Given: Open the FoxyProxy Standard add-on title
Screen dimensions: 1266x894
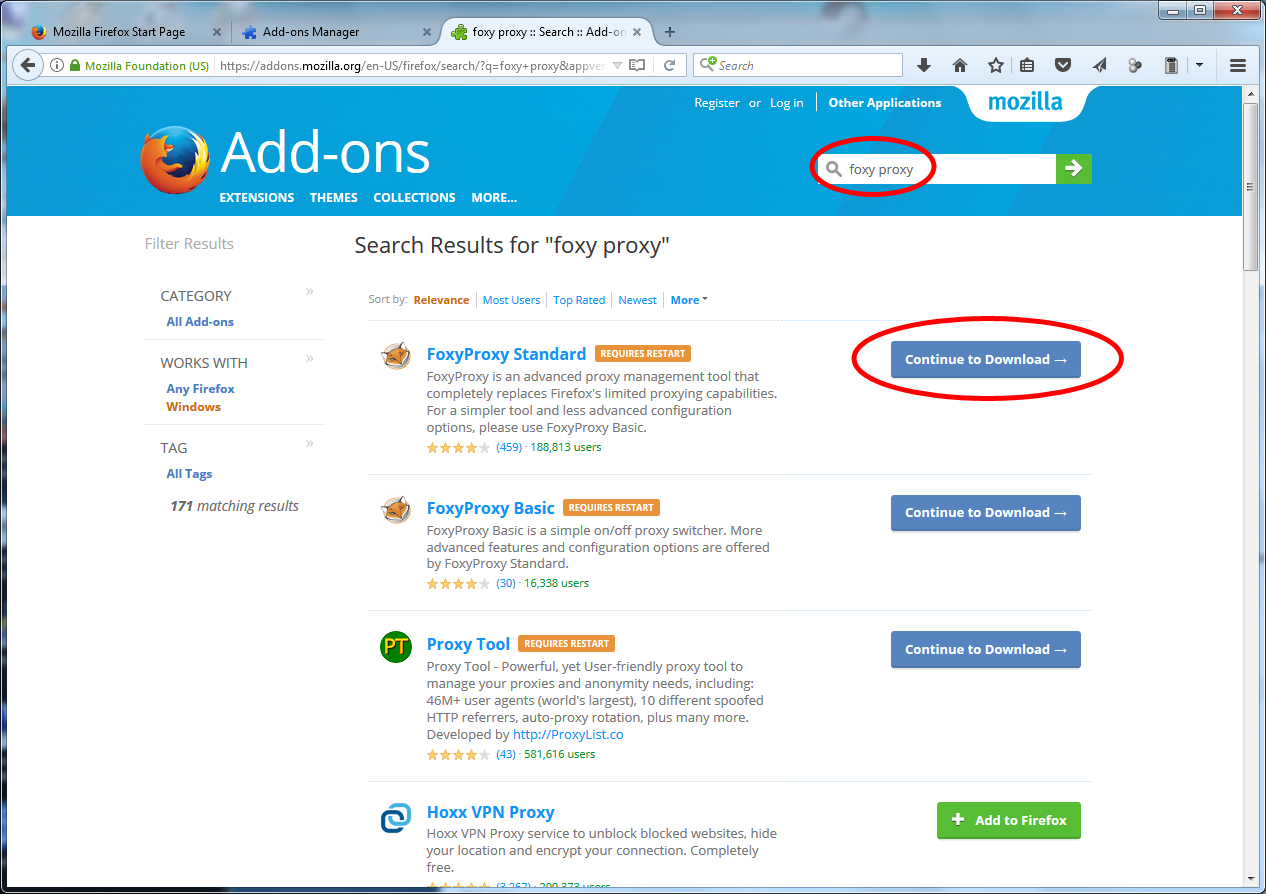Looking at the screenshot, I should point(506,354).
